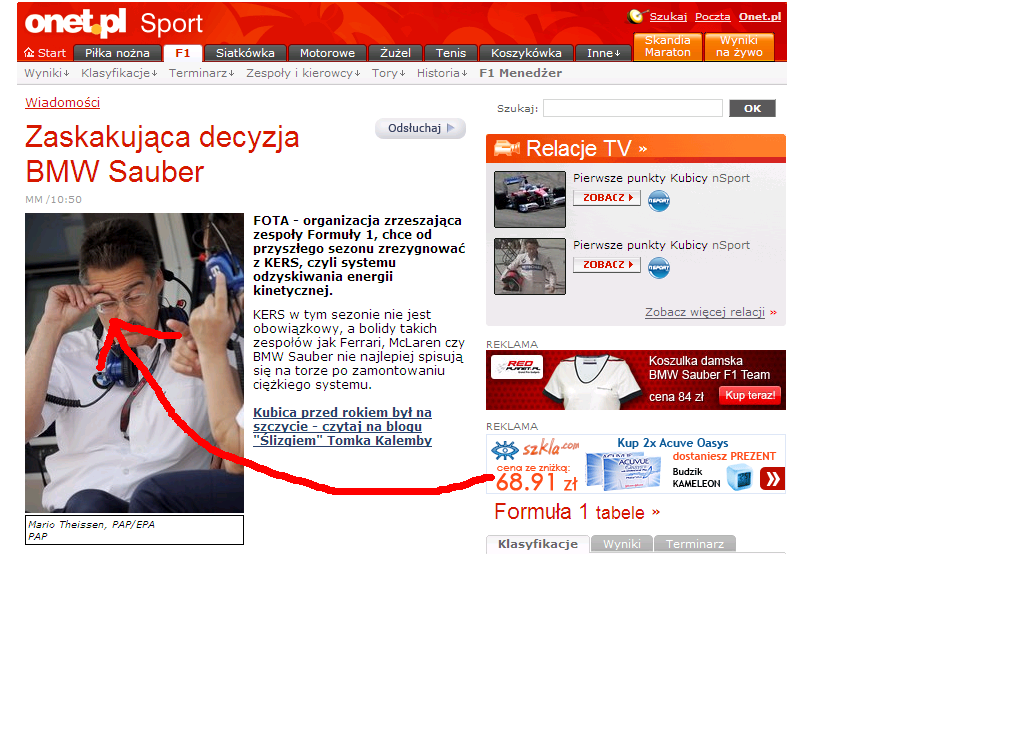Expand Zespoły i kierowcy dropdown
Viewport: 1024px width, 742px height.
[x=303, y=73]
